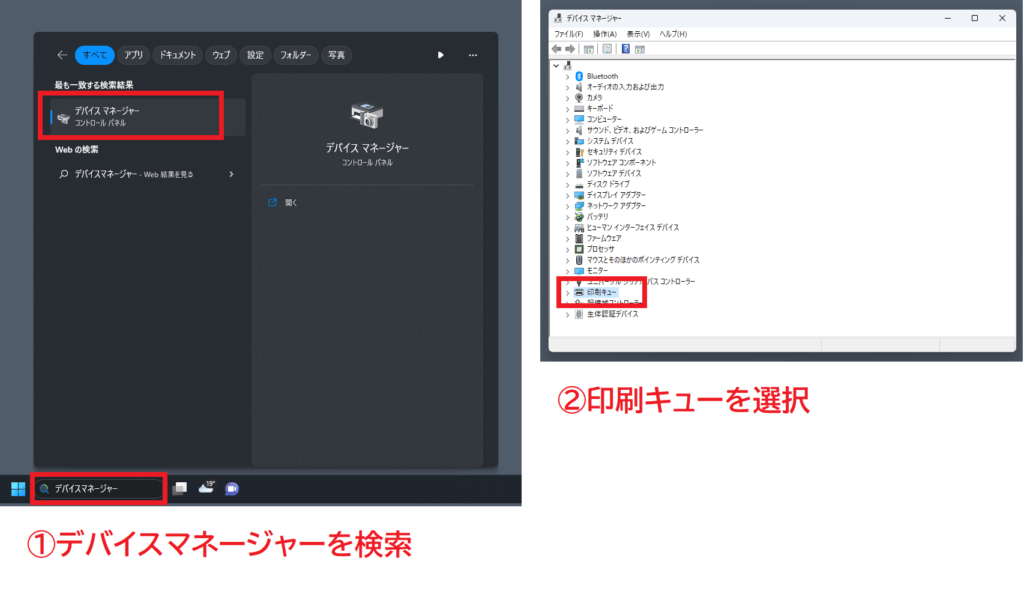The height and width of the screenshot is (597, 1024).
Task: Click the scan for hardware changes toolbar icon
Action: point(640,49)
